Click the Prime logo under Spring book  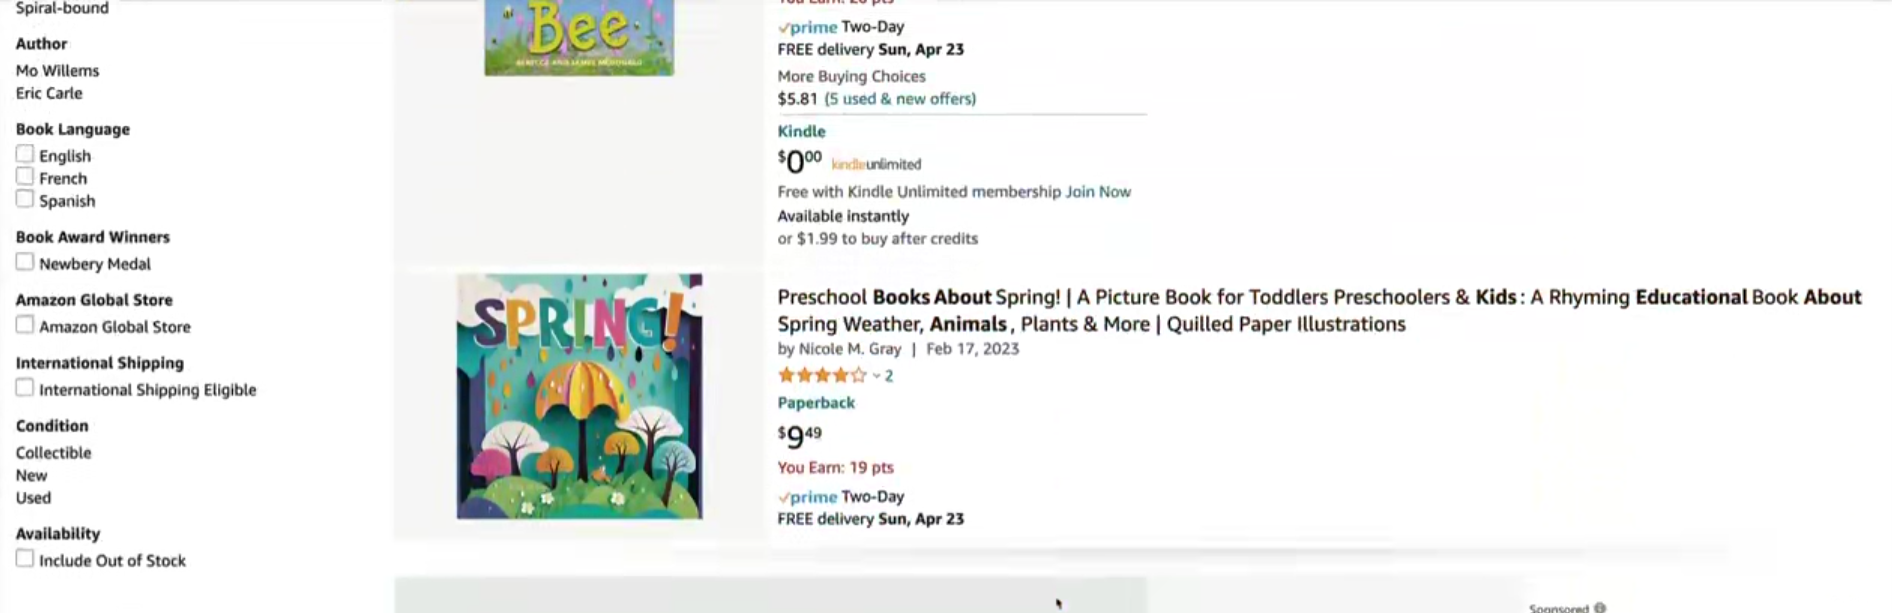pyautogui.click(x=807, y=496)
